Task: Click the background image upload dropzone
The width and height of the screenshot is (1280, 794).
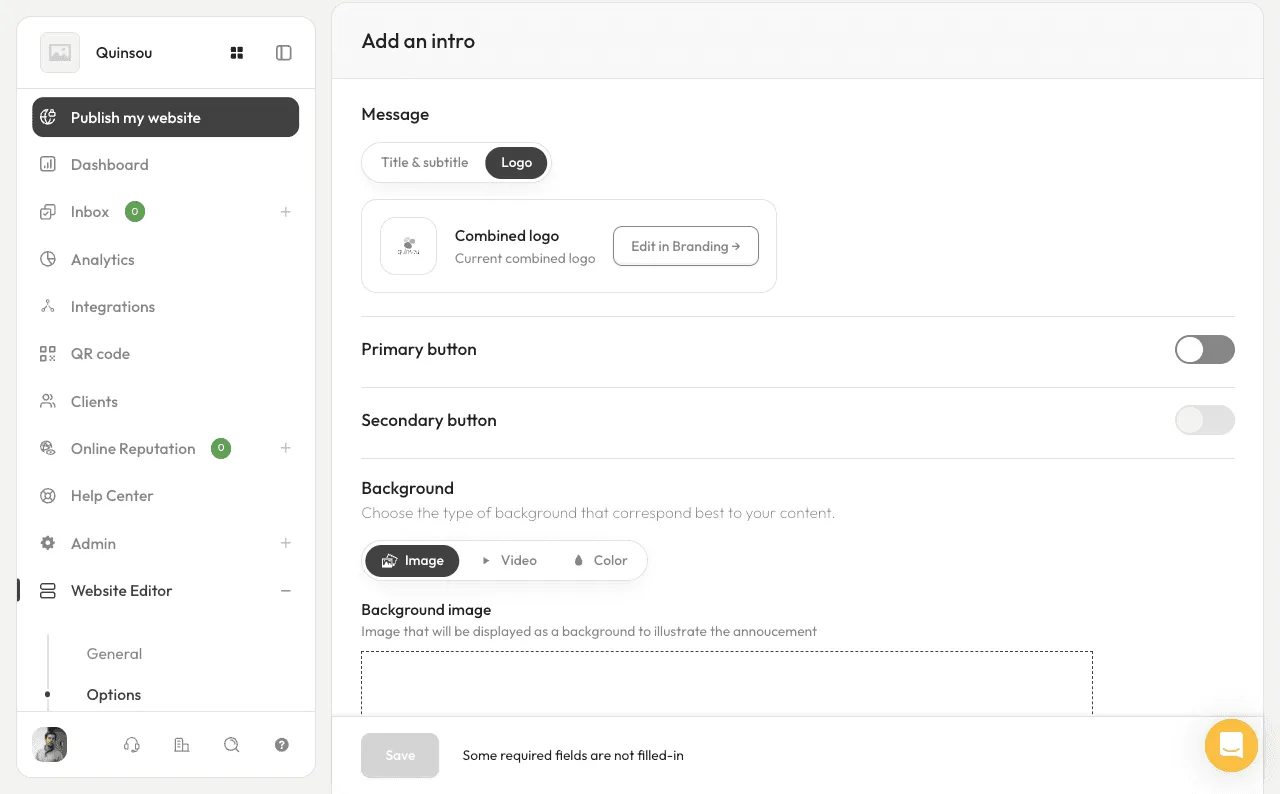Action: pyautogui.click(x=727, y=684)
